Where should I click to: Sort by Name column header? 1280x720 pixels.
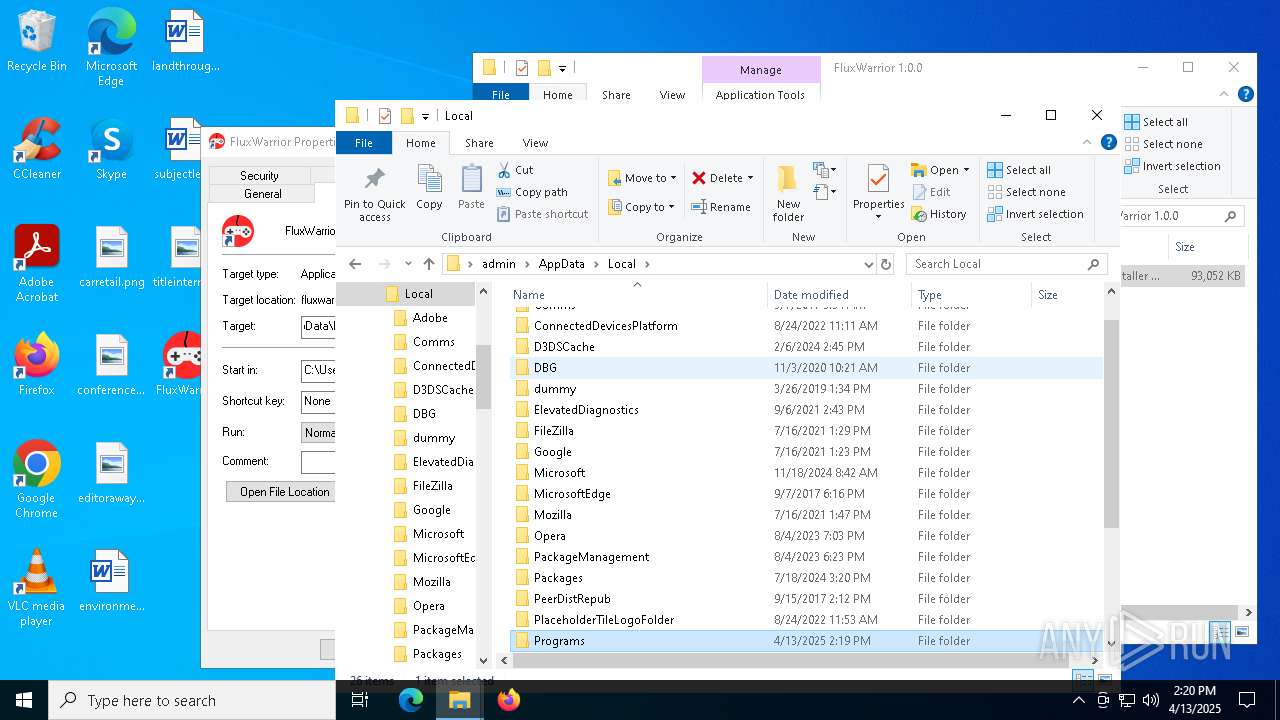[637, 295]
